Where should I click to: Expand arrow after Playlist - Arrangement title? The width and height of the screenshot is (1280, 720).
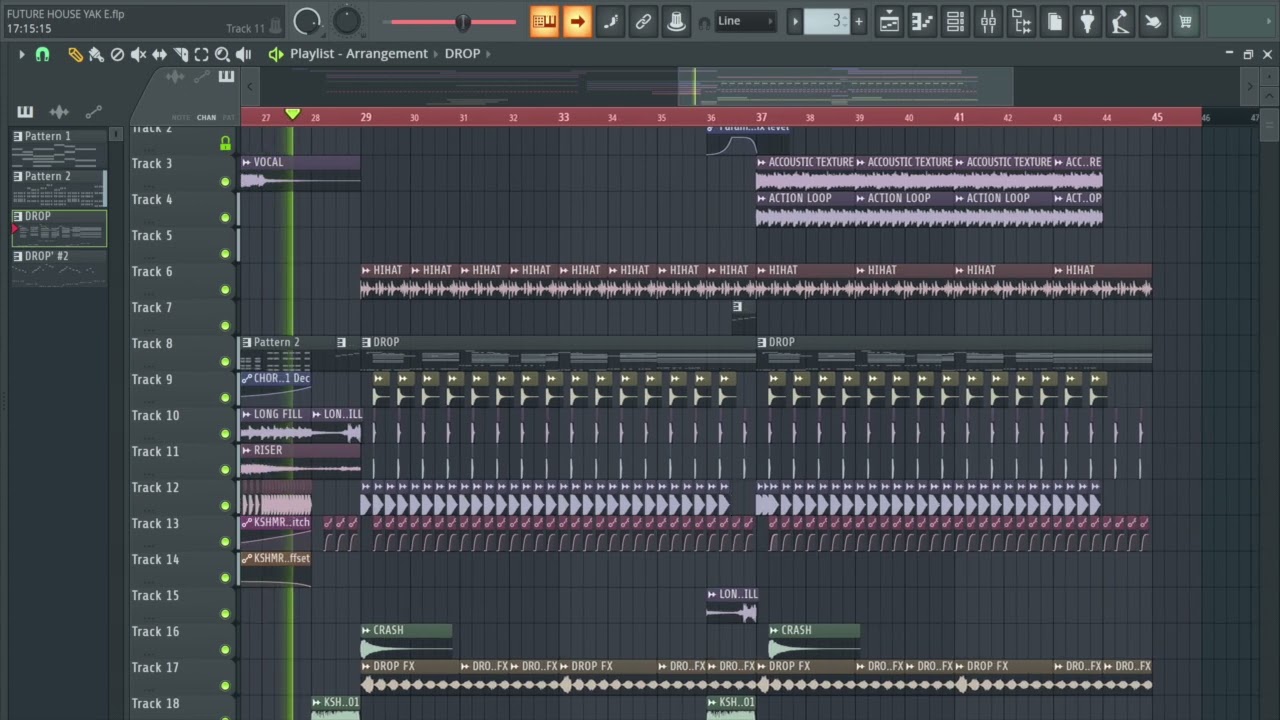pyautogui.click(x=436, y=54)
